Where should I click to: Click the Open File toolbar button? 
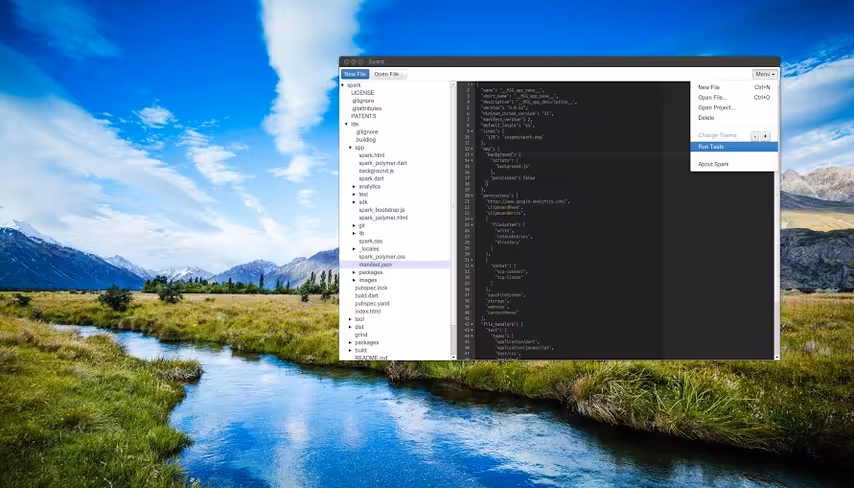pyautogui.click(x=387, y=74)
